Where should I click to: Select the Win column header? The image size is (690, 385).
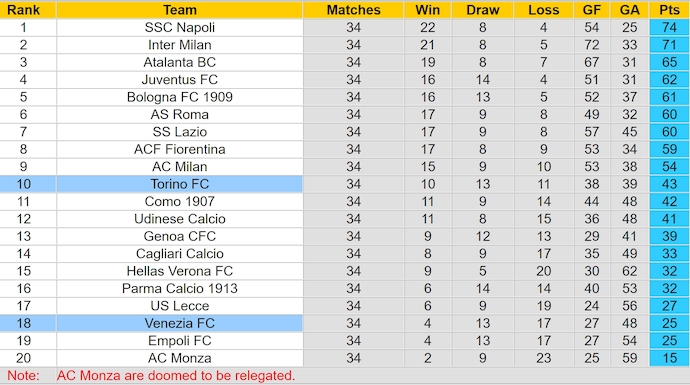pos(428,10)
